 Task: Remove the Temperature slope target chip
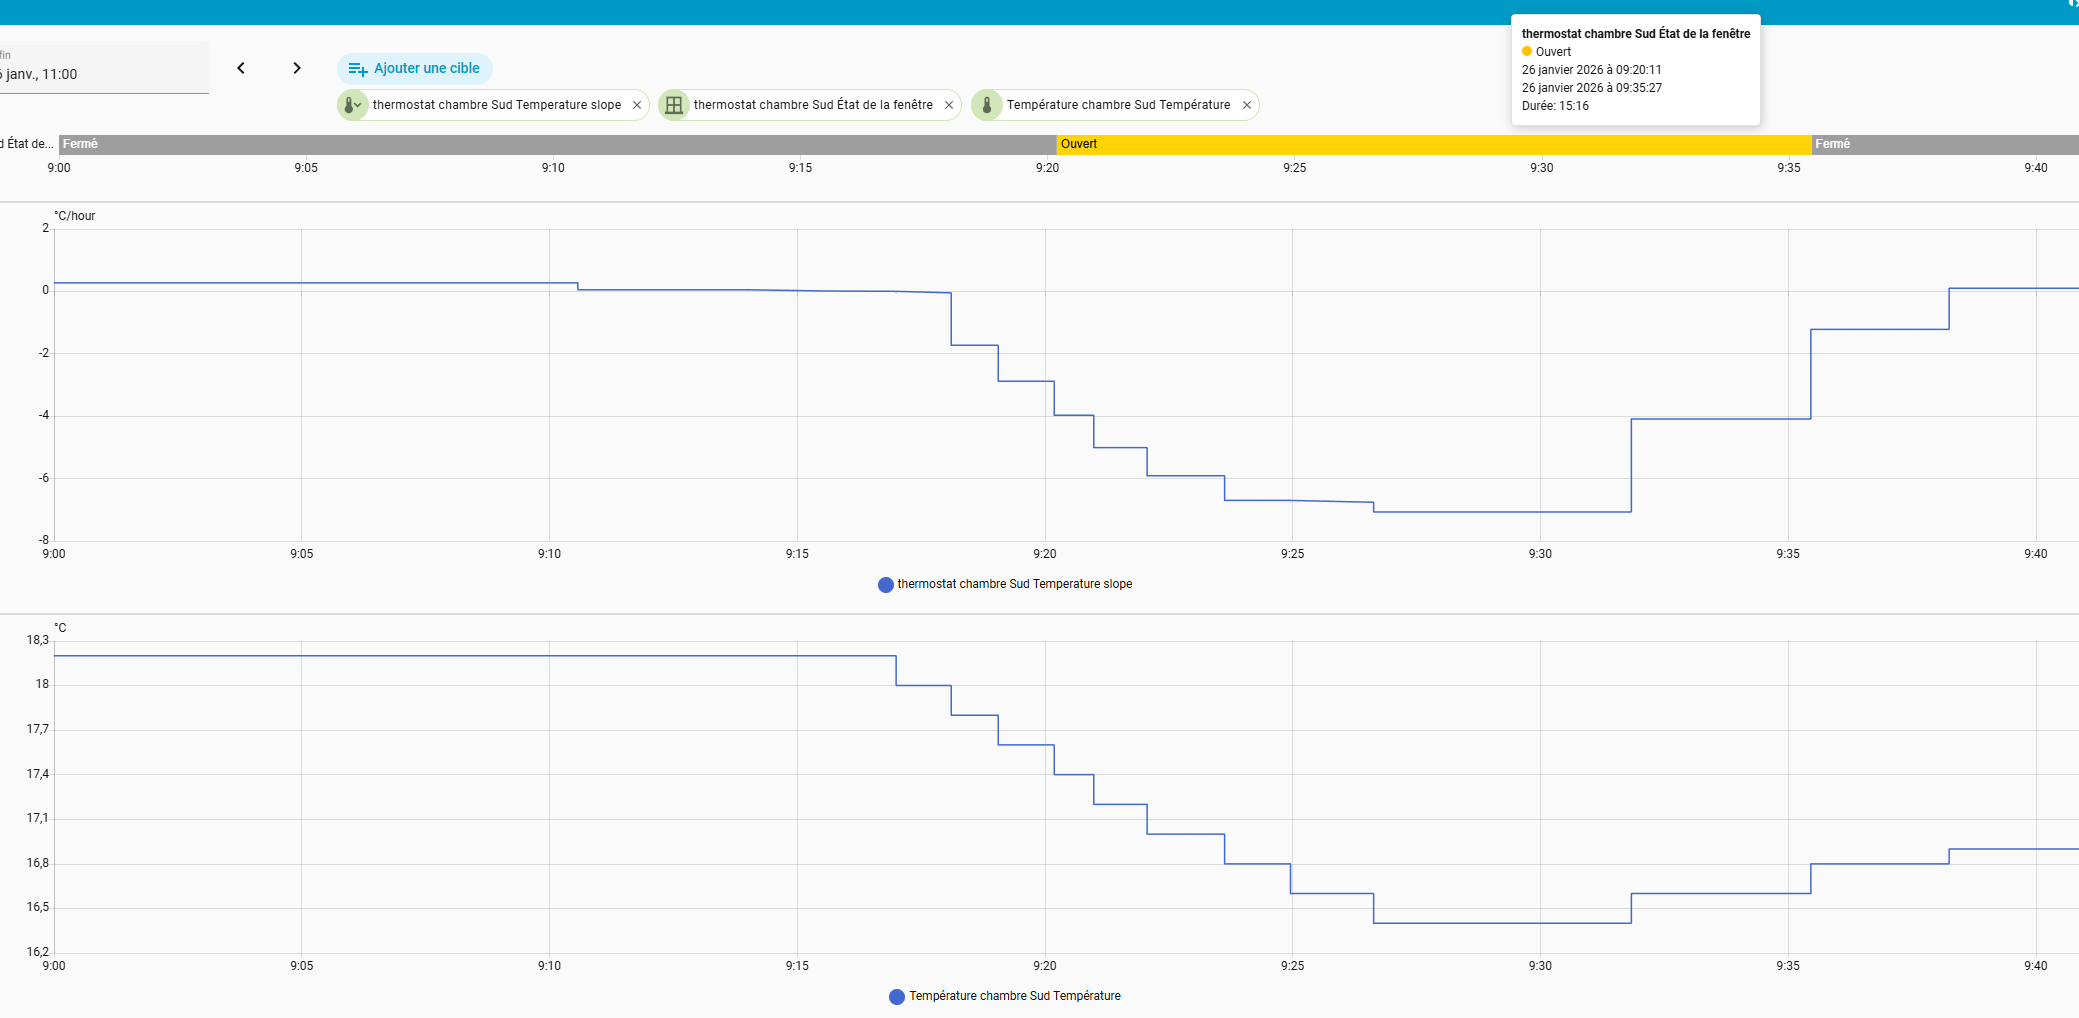637,105
